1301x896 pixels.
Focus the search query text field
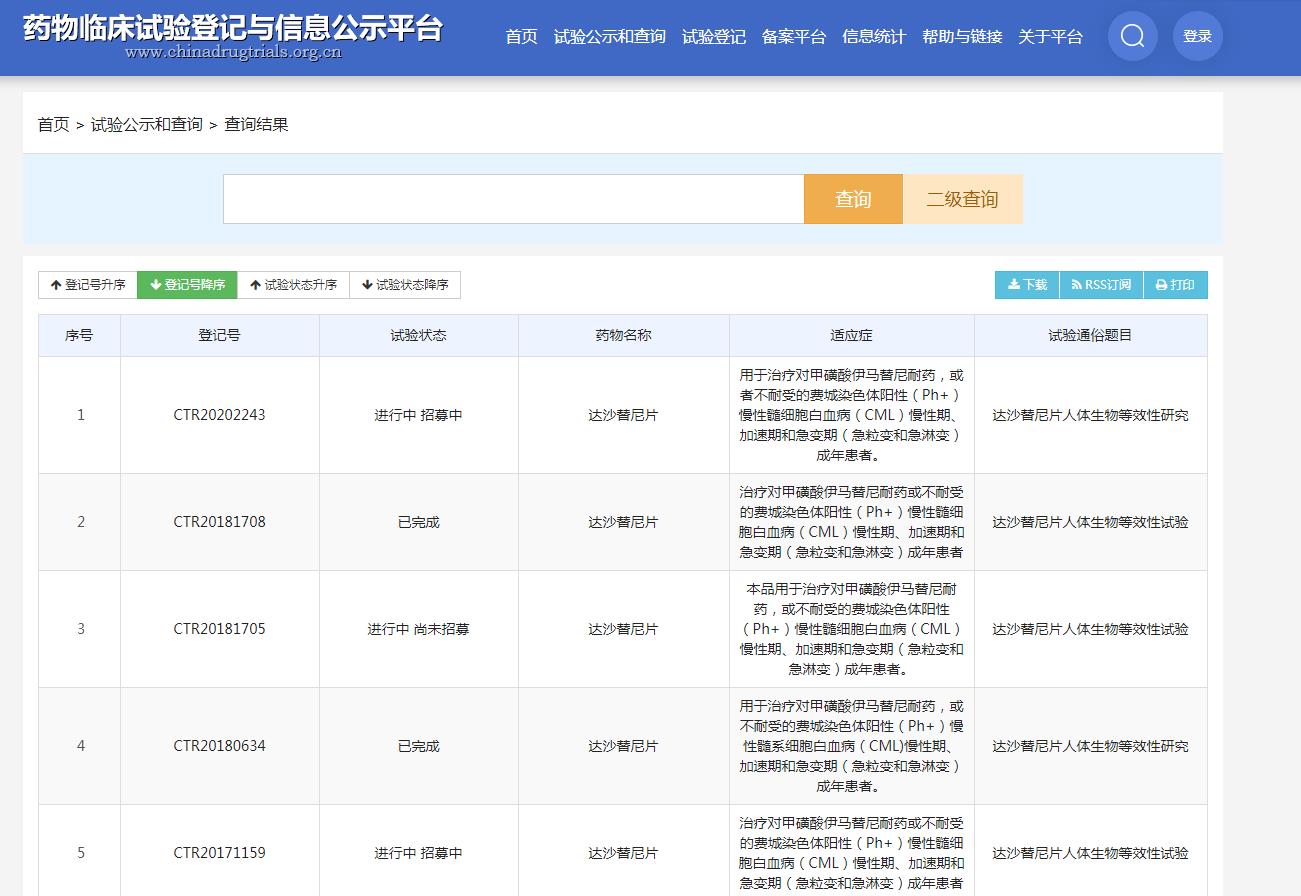click(513, 199)
